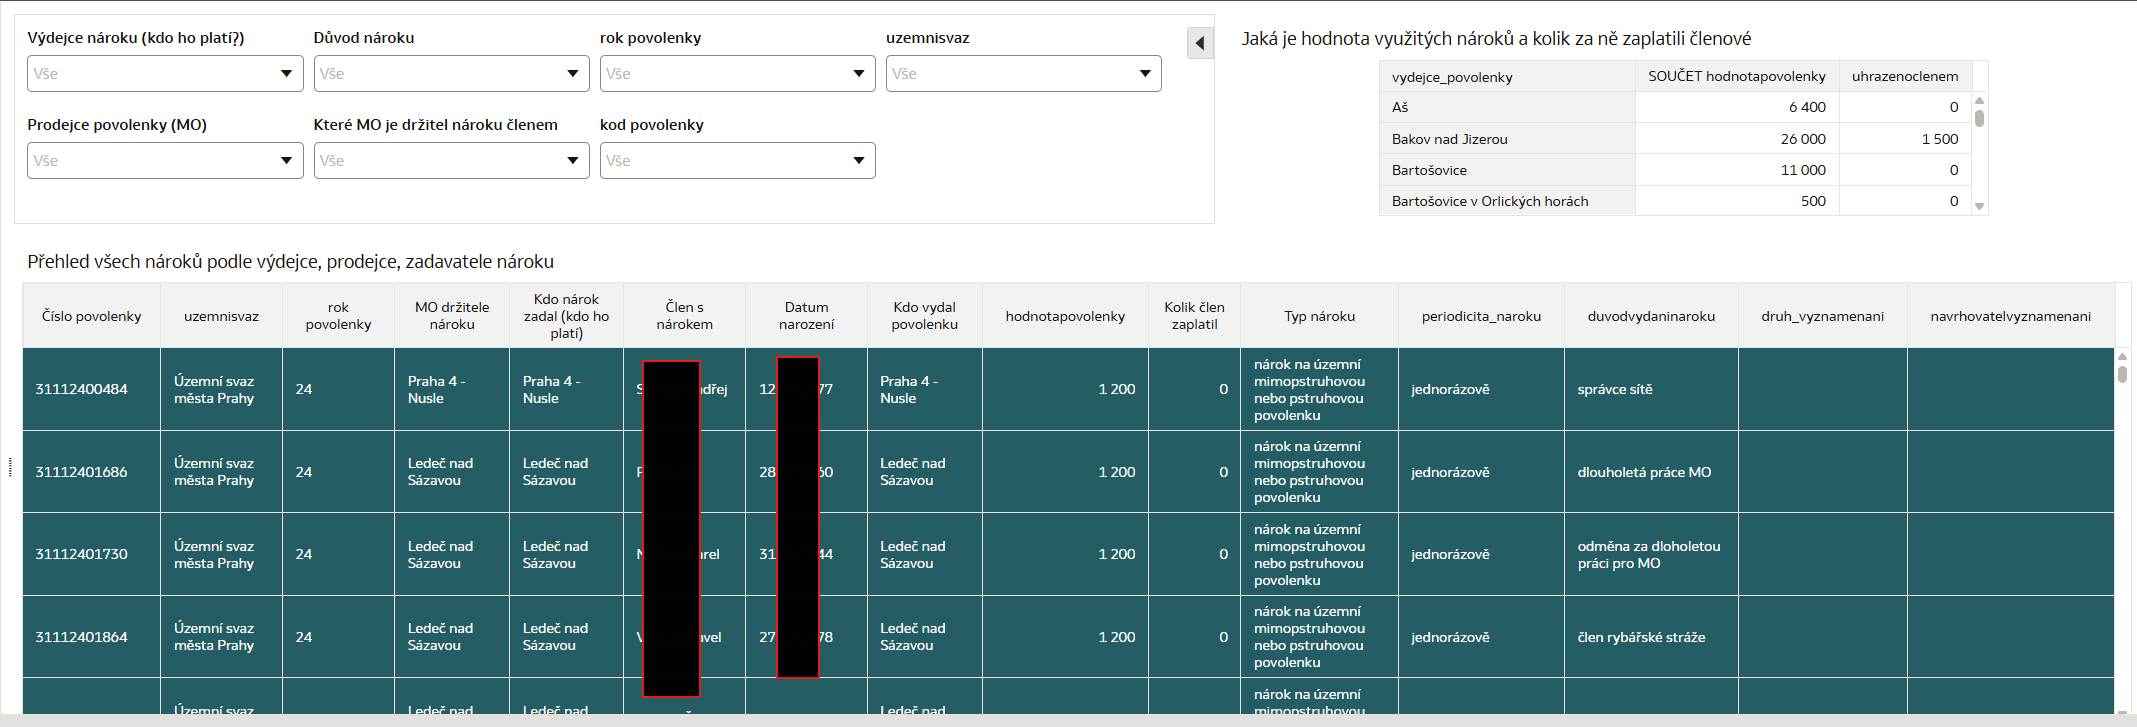Select permit number 31112401730

click(81, 554)
